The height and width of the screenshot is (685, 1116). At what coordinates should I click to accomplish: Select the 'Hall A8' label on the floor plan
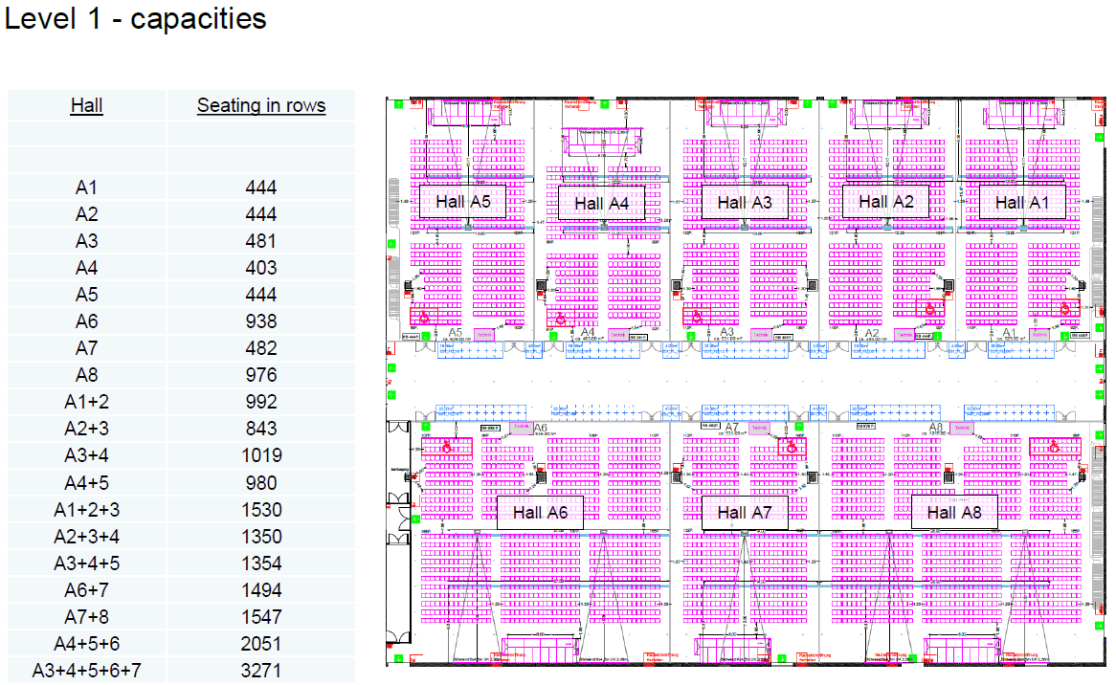point(954,513)
